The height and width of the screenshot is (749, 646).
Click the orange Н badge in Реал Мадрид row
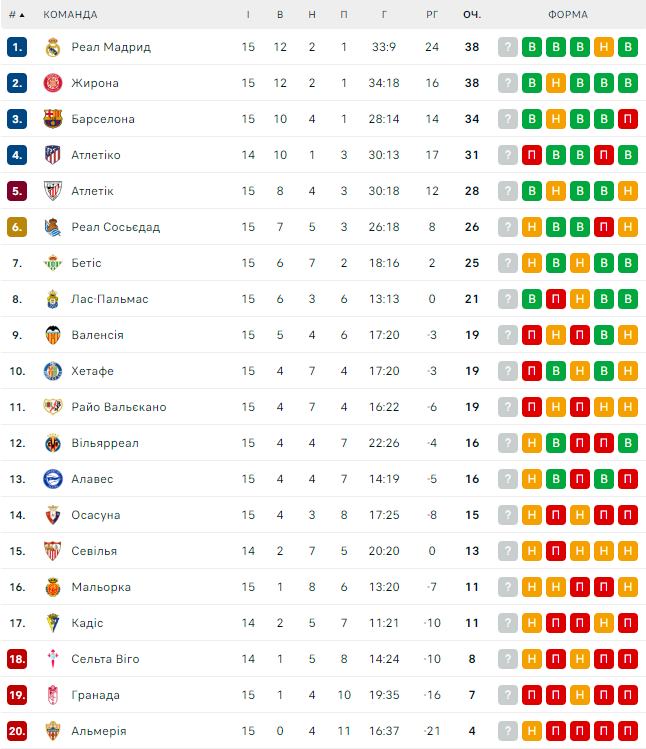pos(603,47)
